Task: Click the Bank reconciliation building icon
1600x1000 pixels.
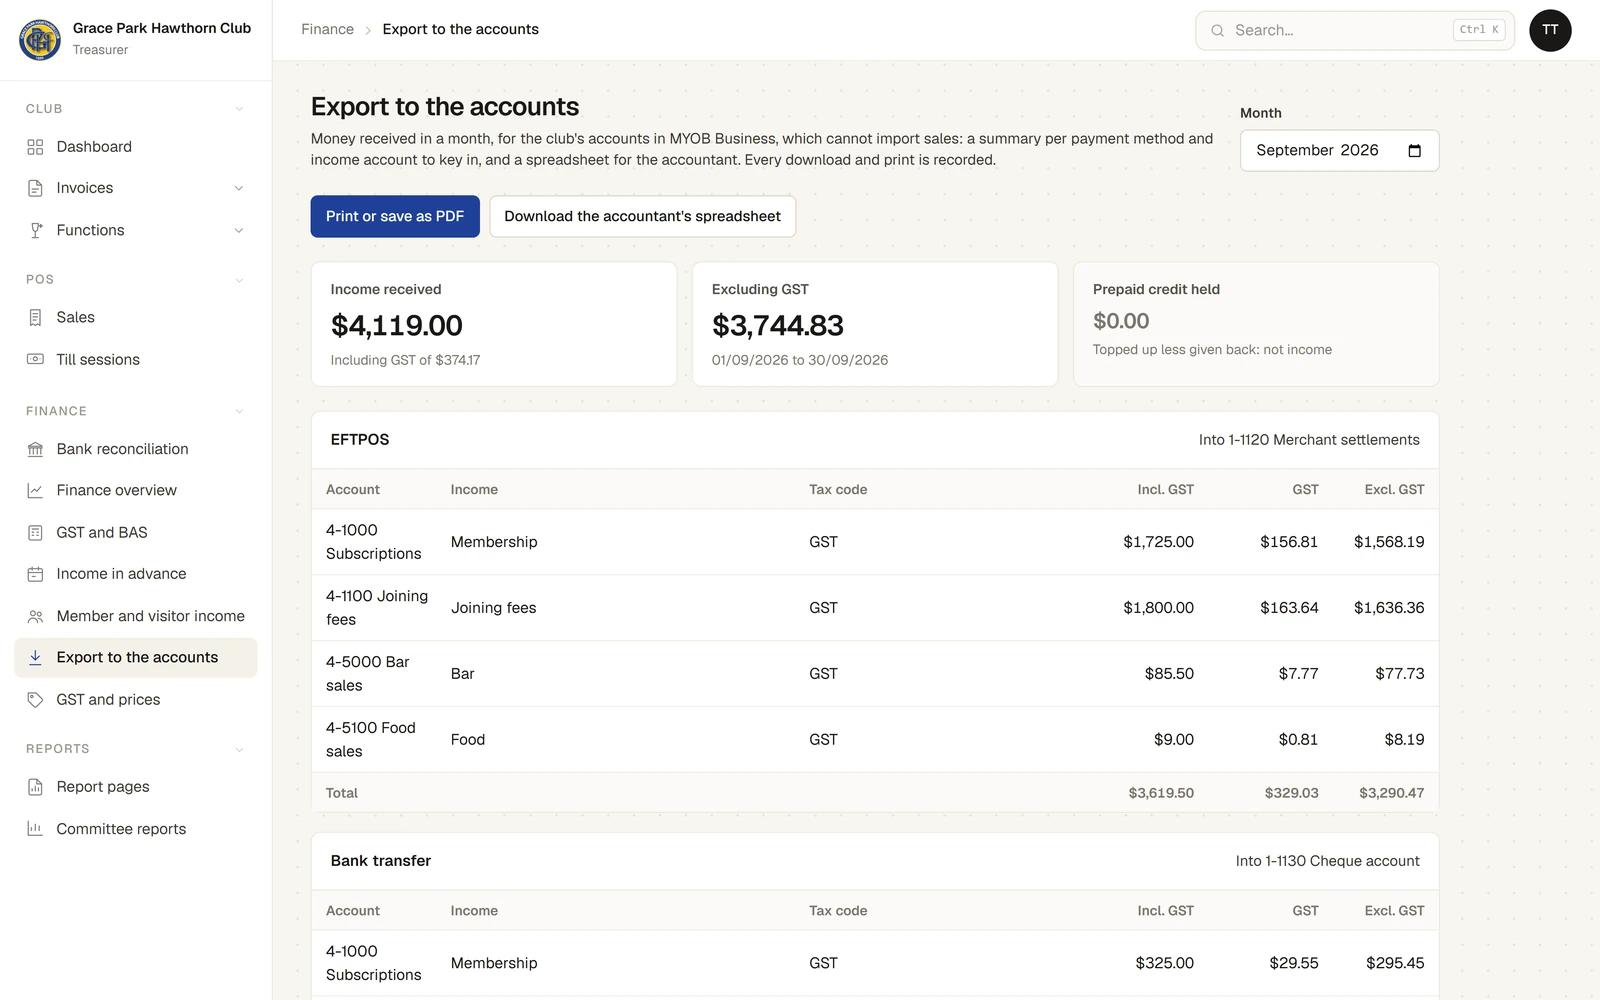Action: (35, 449)
